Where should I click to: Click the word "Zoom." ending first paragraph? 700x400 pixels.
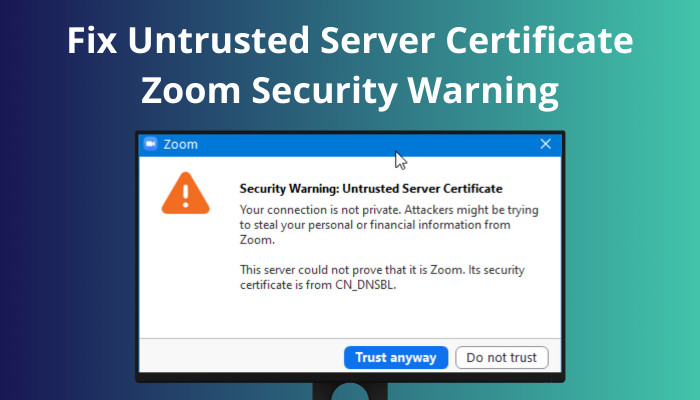coord(257,240)
